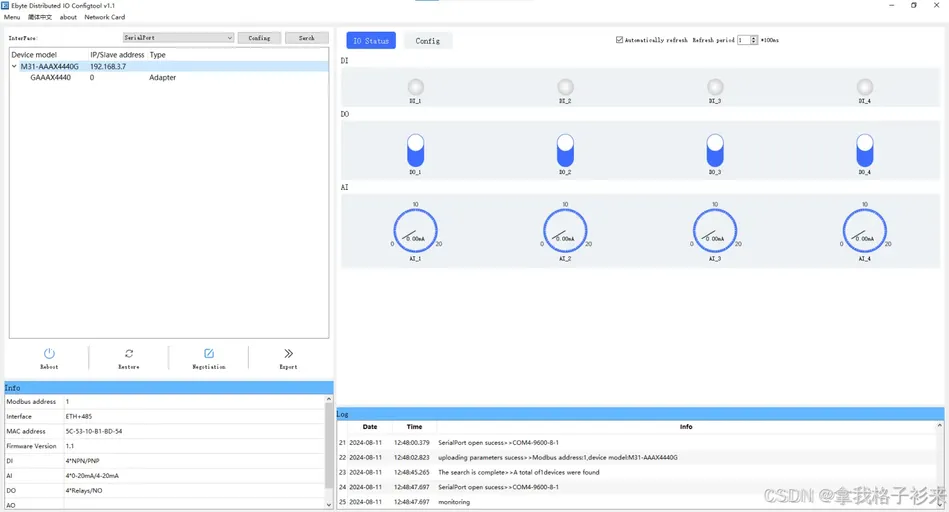Click the DI value 4*NPN/PNP

[82, 461]
